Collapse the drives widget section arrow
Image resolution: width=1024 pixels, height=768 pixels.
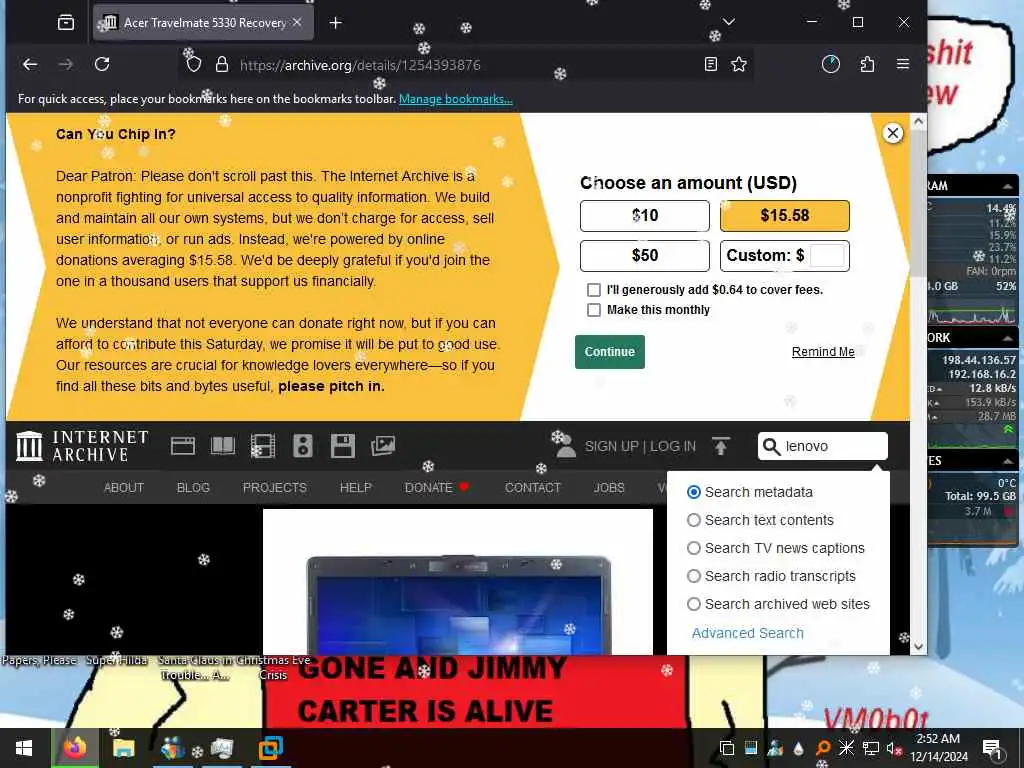click(1008, 460)
